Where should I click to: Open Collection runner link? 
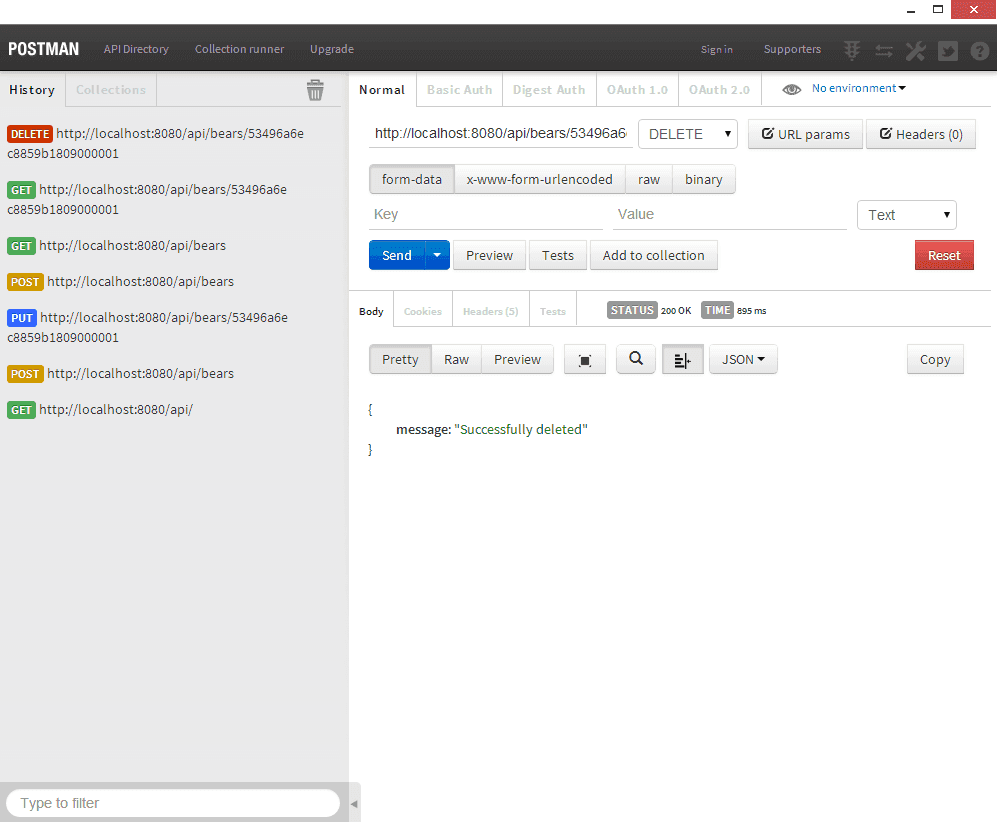(x=239, y=49)
